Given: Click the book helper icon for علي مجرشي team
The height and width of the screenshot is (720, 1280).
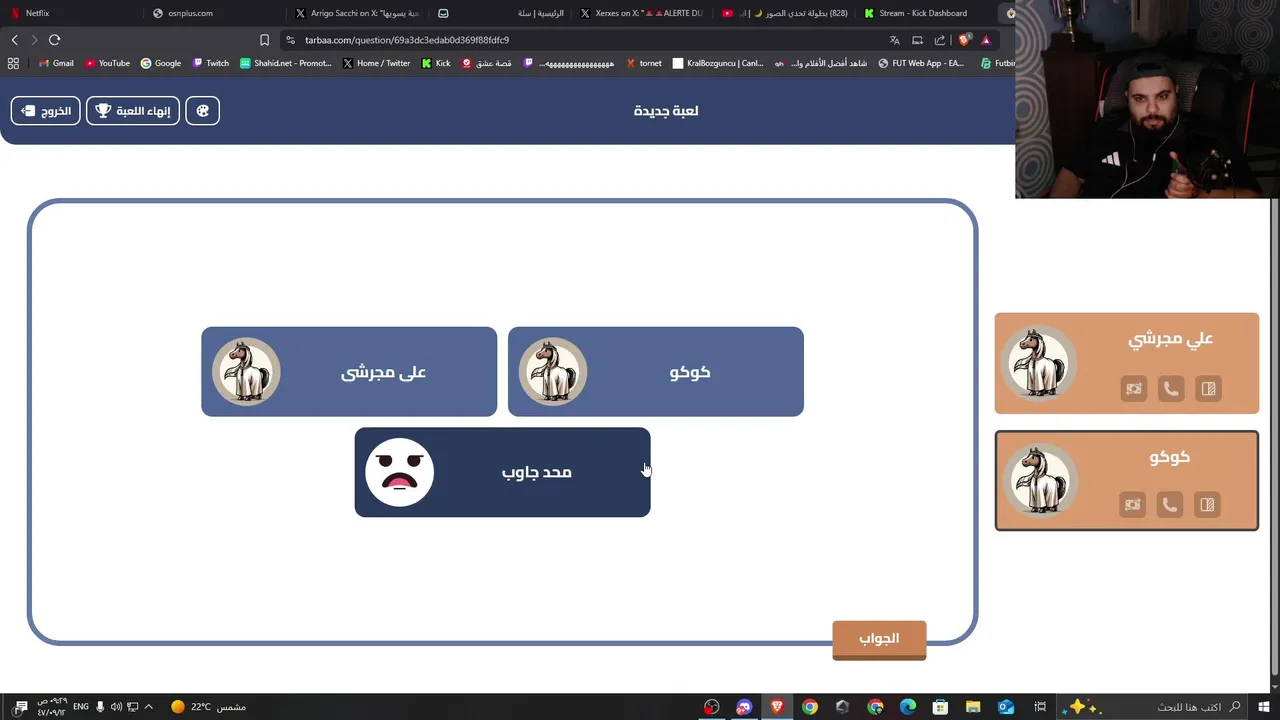Looking at the screenshot, I should coord(1208,389).
